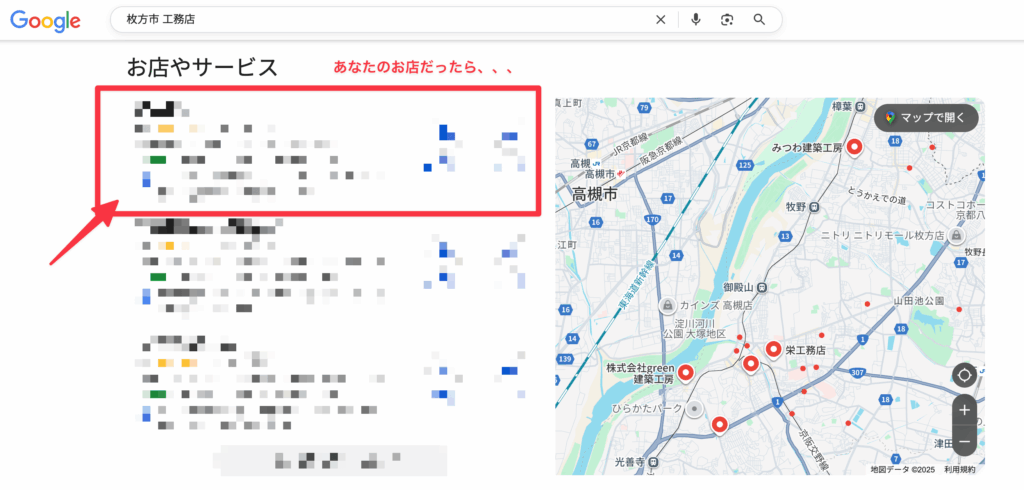Click the blurred button below the listings
This screenshot has width=1024, height=490.
[x=333, y=460]
